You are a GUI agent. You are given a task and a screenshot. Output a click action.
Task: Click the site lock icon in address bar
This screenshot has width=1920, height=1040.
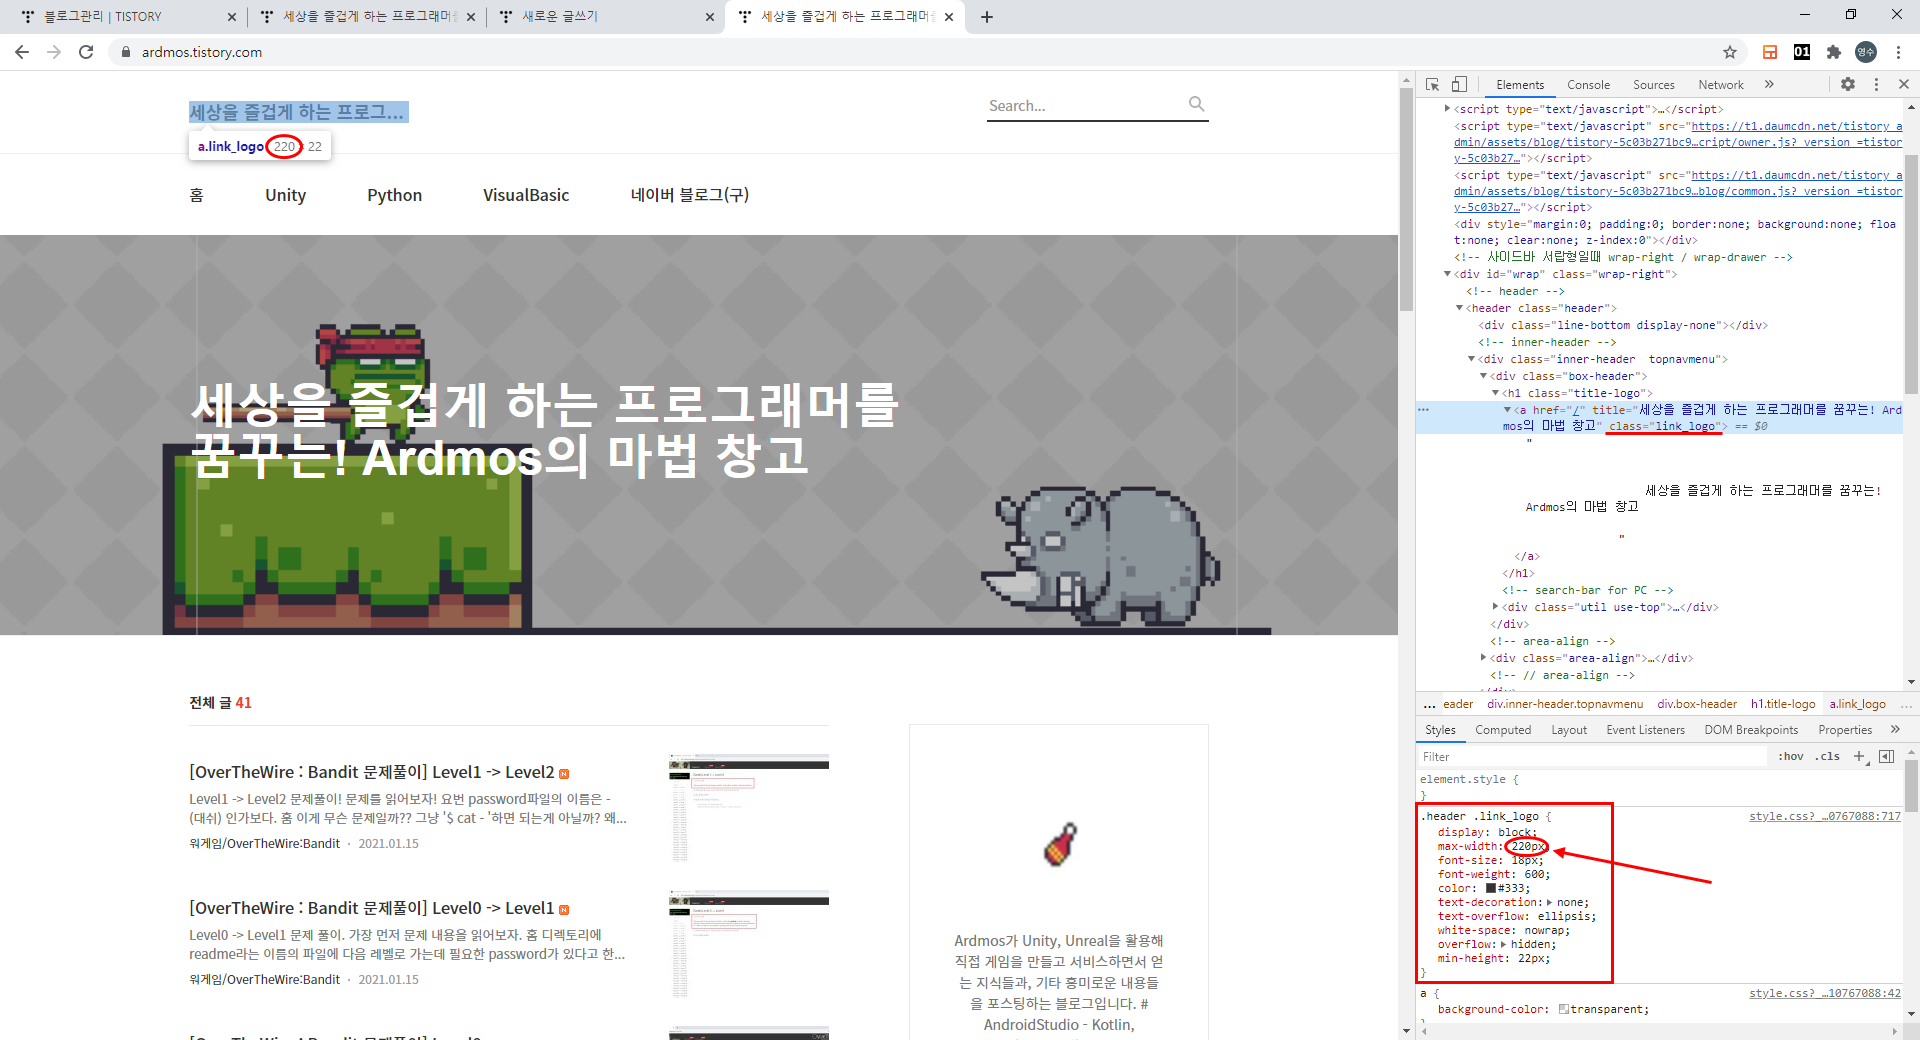click(125, 52)
